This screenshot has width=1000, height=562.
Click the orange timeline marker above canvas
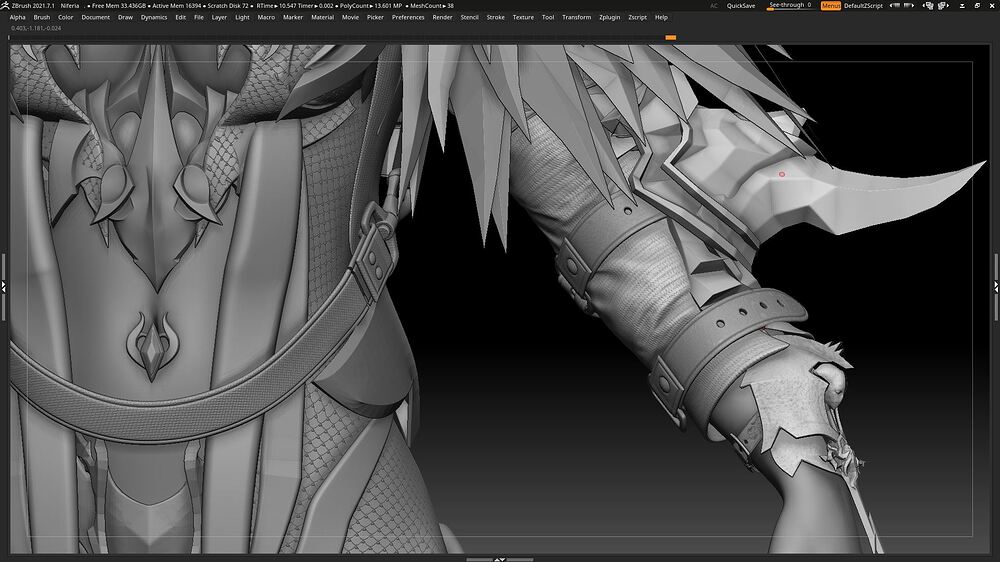670,38
